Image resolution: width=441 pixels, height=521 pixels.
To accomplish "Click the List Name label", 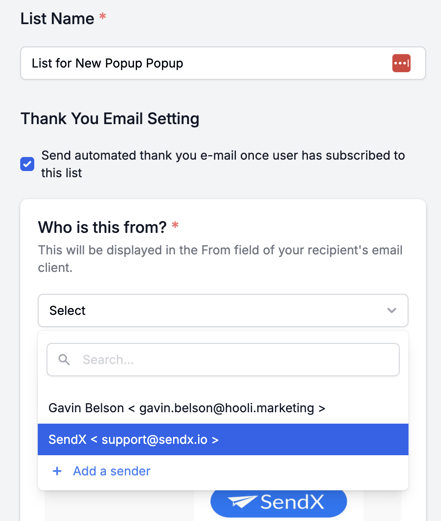I will 57,18.
